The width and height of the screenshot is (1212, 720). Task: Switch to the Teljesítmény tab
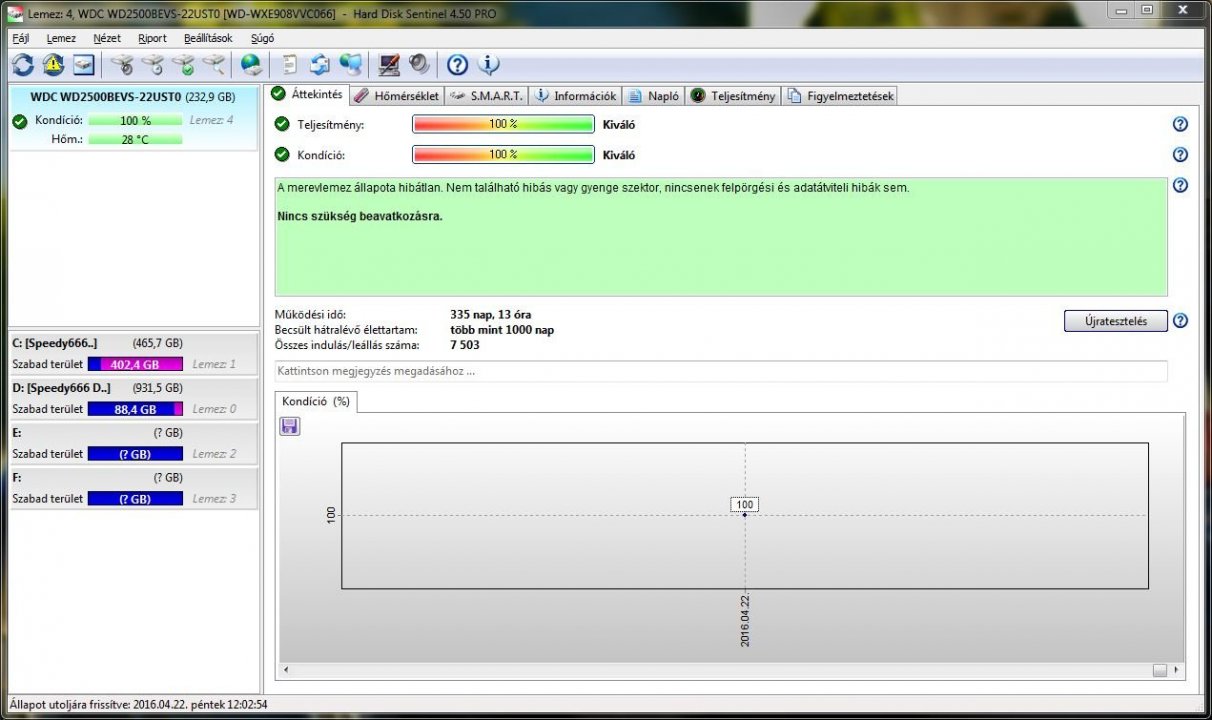point(733,96)
